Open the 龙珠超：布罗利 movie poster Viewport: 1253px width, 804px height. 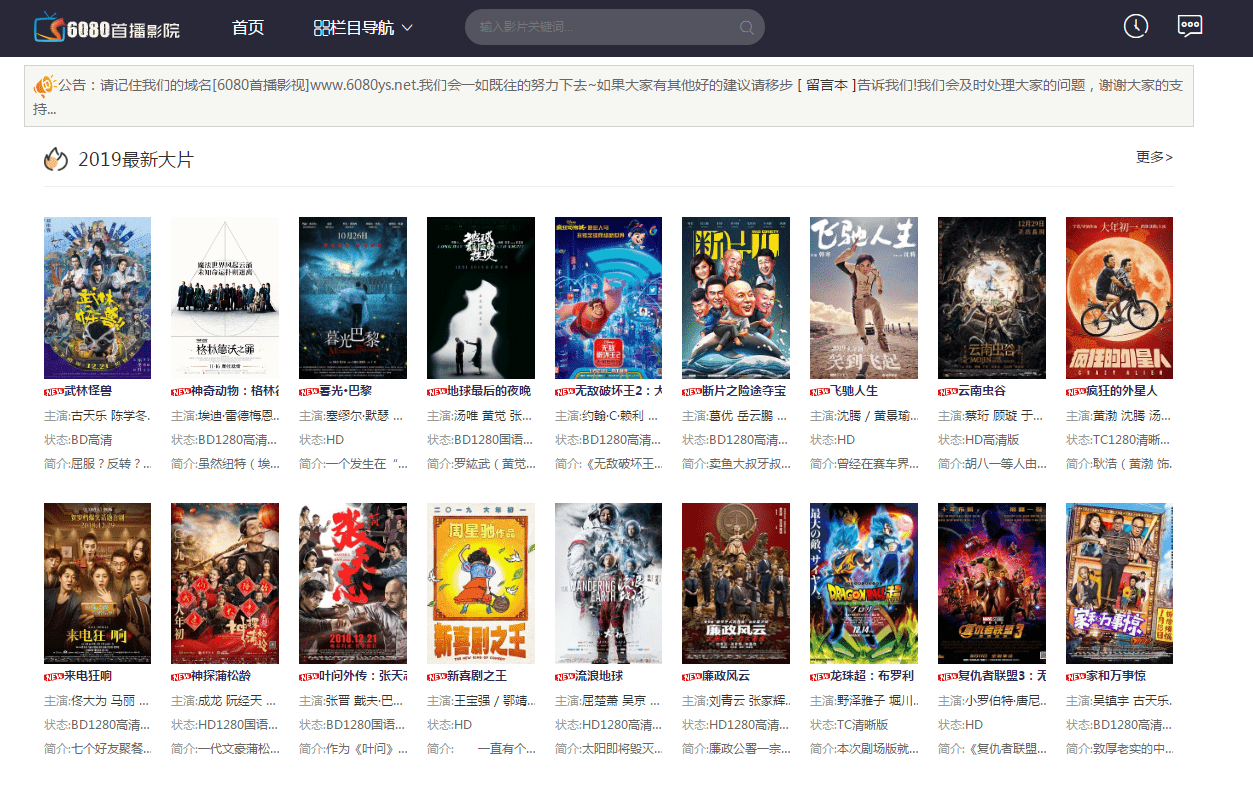(864, 583)
